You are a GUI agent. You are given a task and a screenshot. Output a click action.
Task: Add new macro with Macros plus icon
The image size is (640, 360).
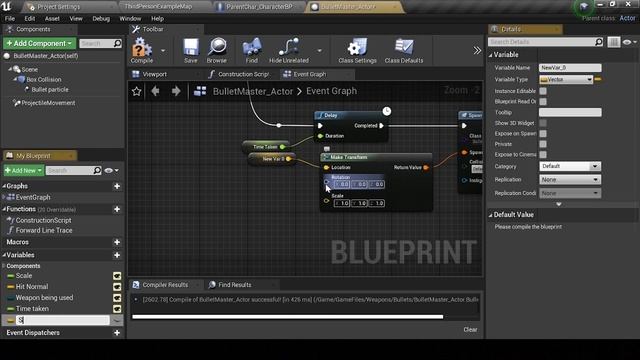point(117,242)
